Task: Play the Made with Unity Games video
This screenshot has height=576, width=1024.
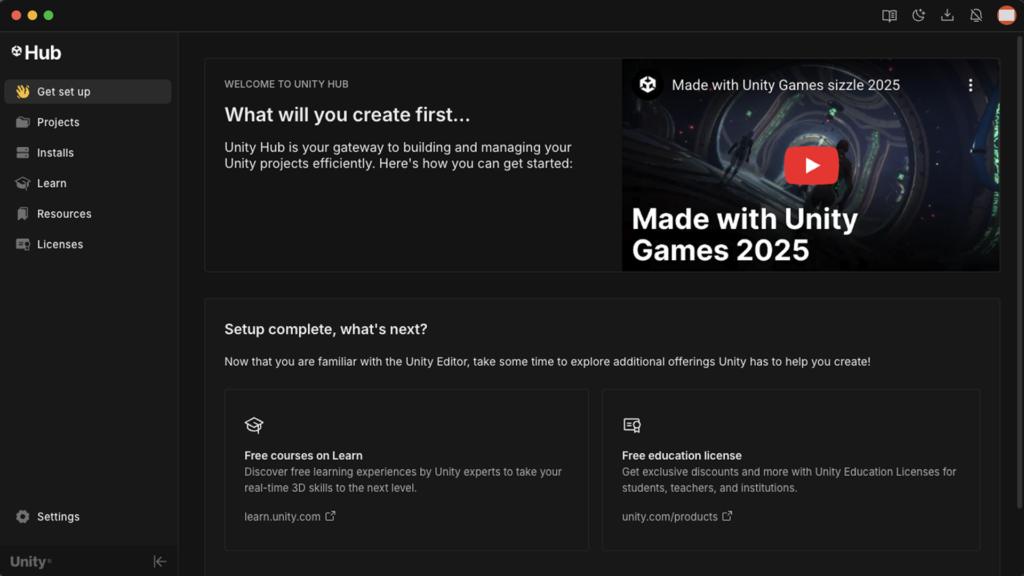Action: [811, 166]
